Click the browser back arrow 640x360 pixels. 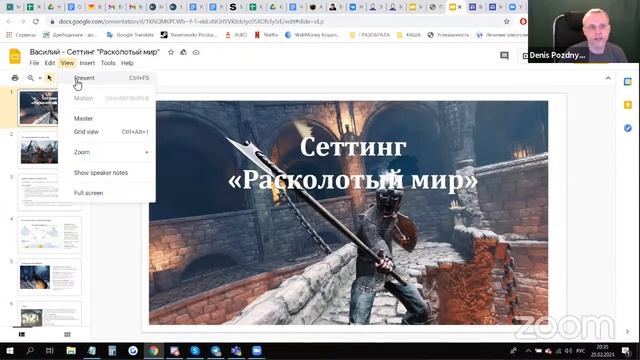[x=9, y=21]
